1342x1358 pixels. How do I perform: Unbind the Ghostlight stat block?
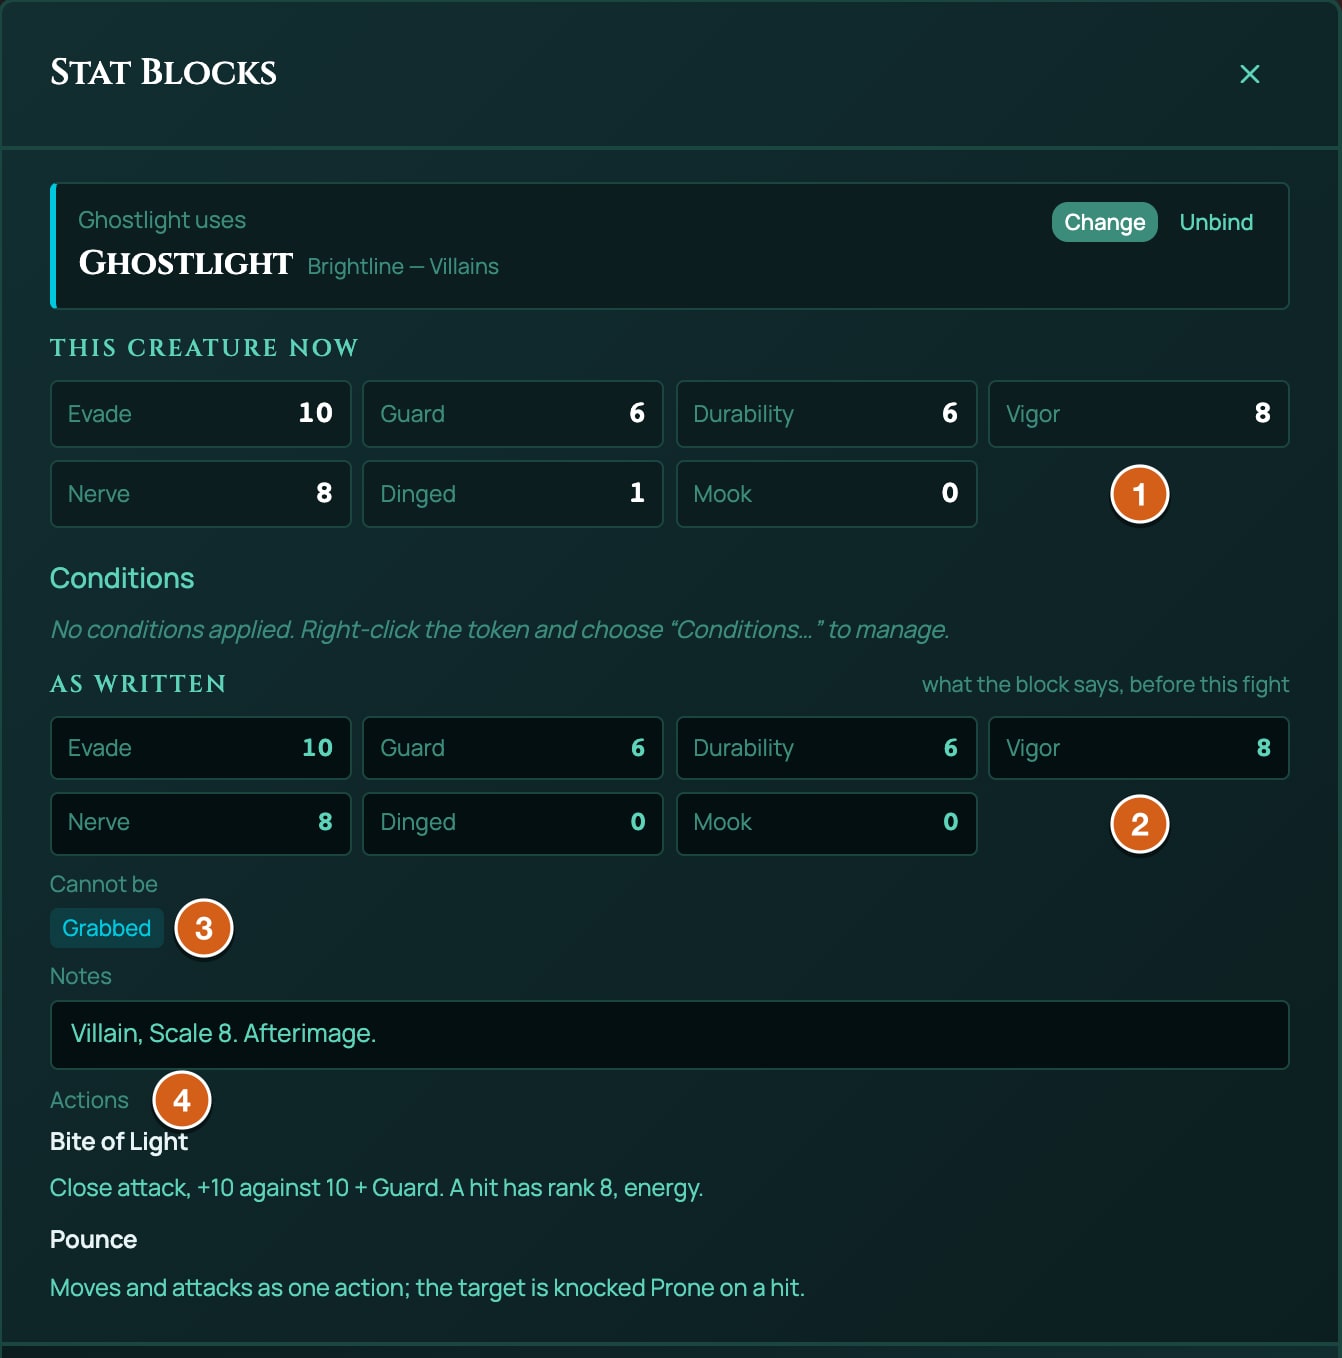[x=1216, y=222]
